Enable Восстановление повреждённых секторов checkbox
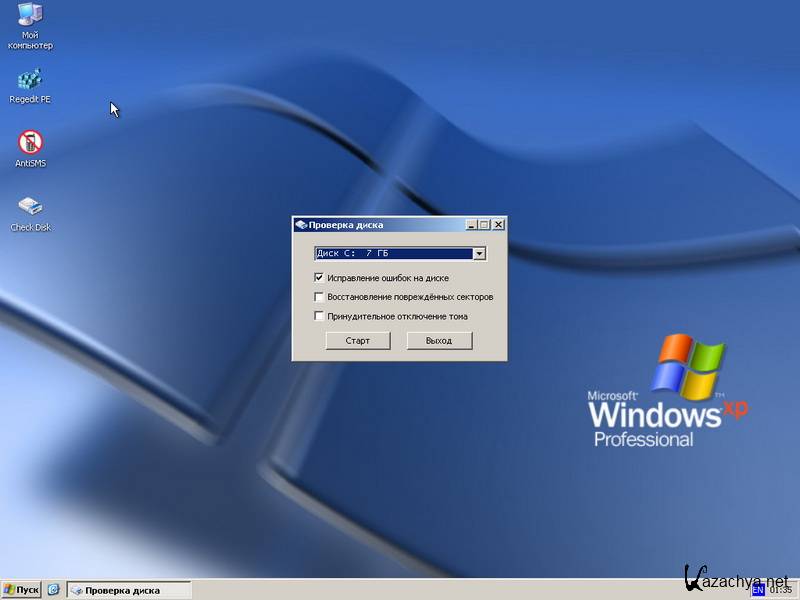 pos(319,297)
